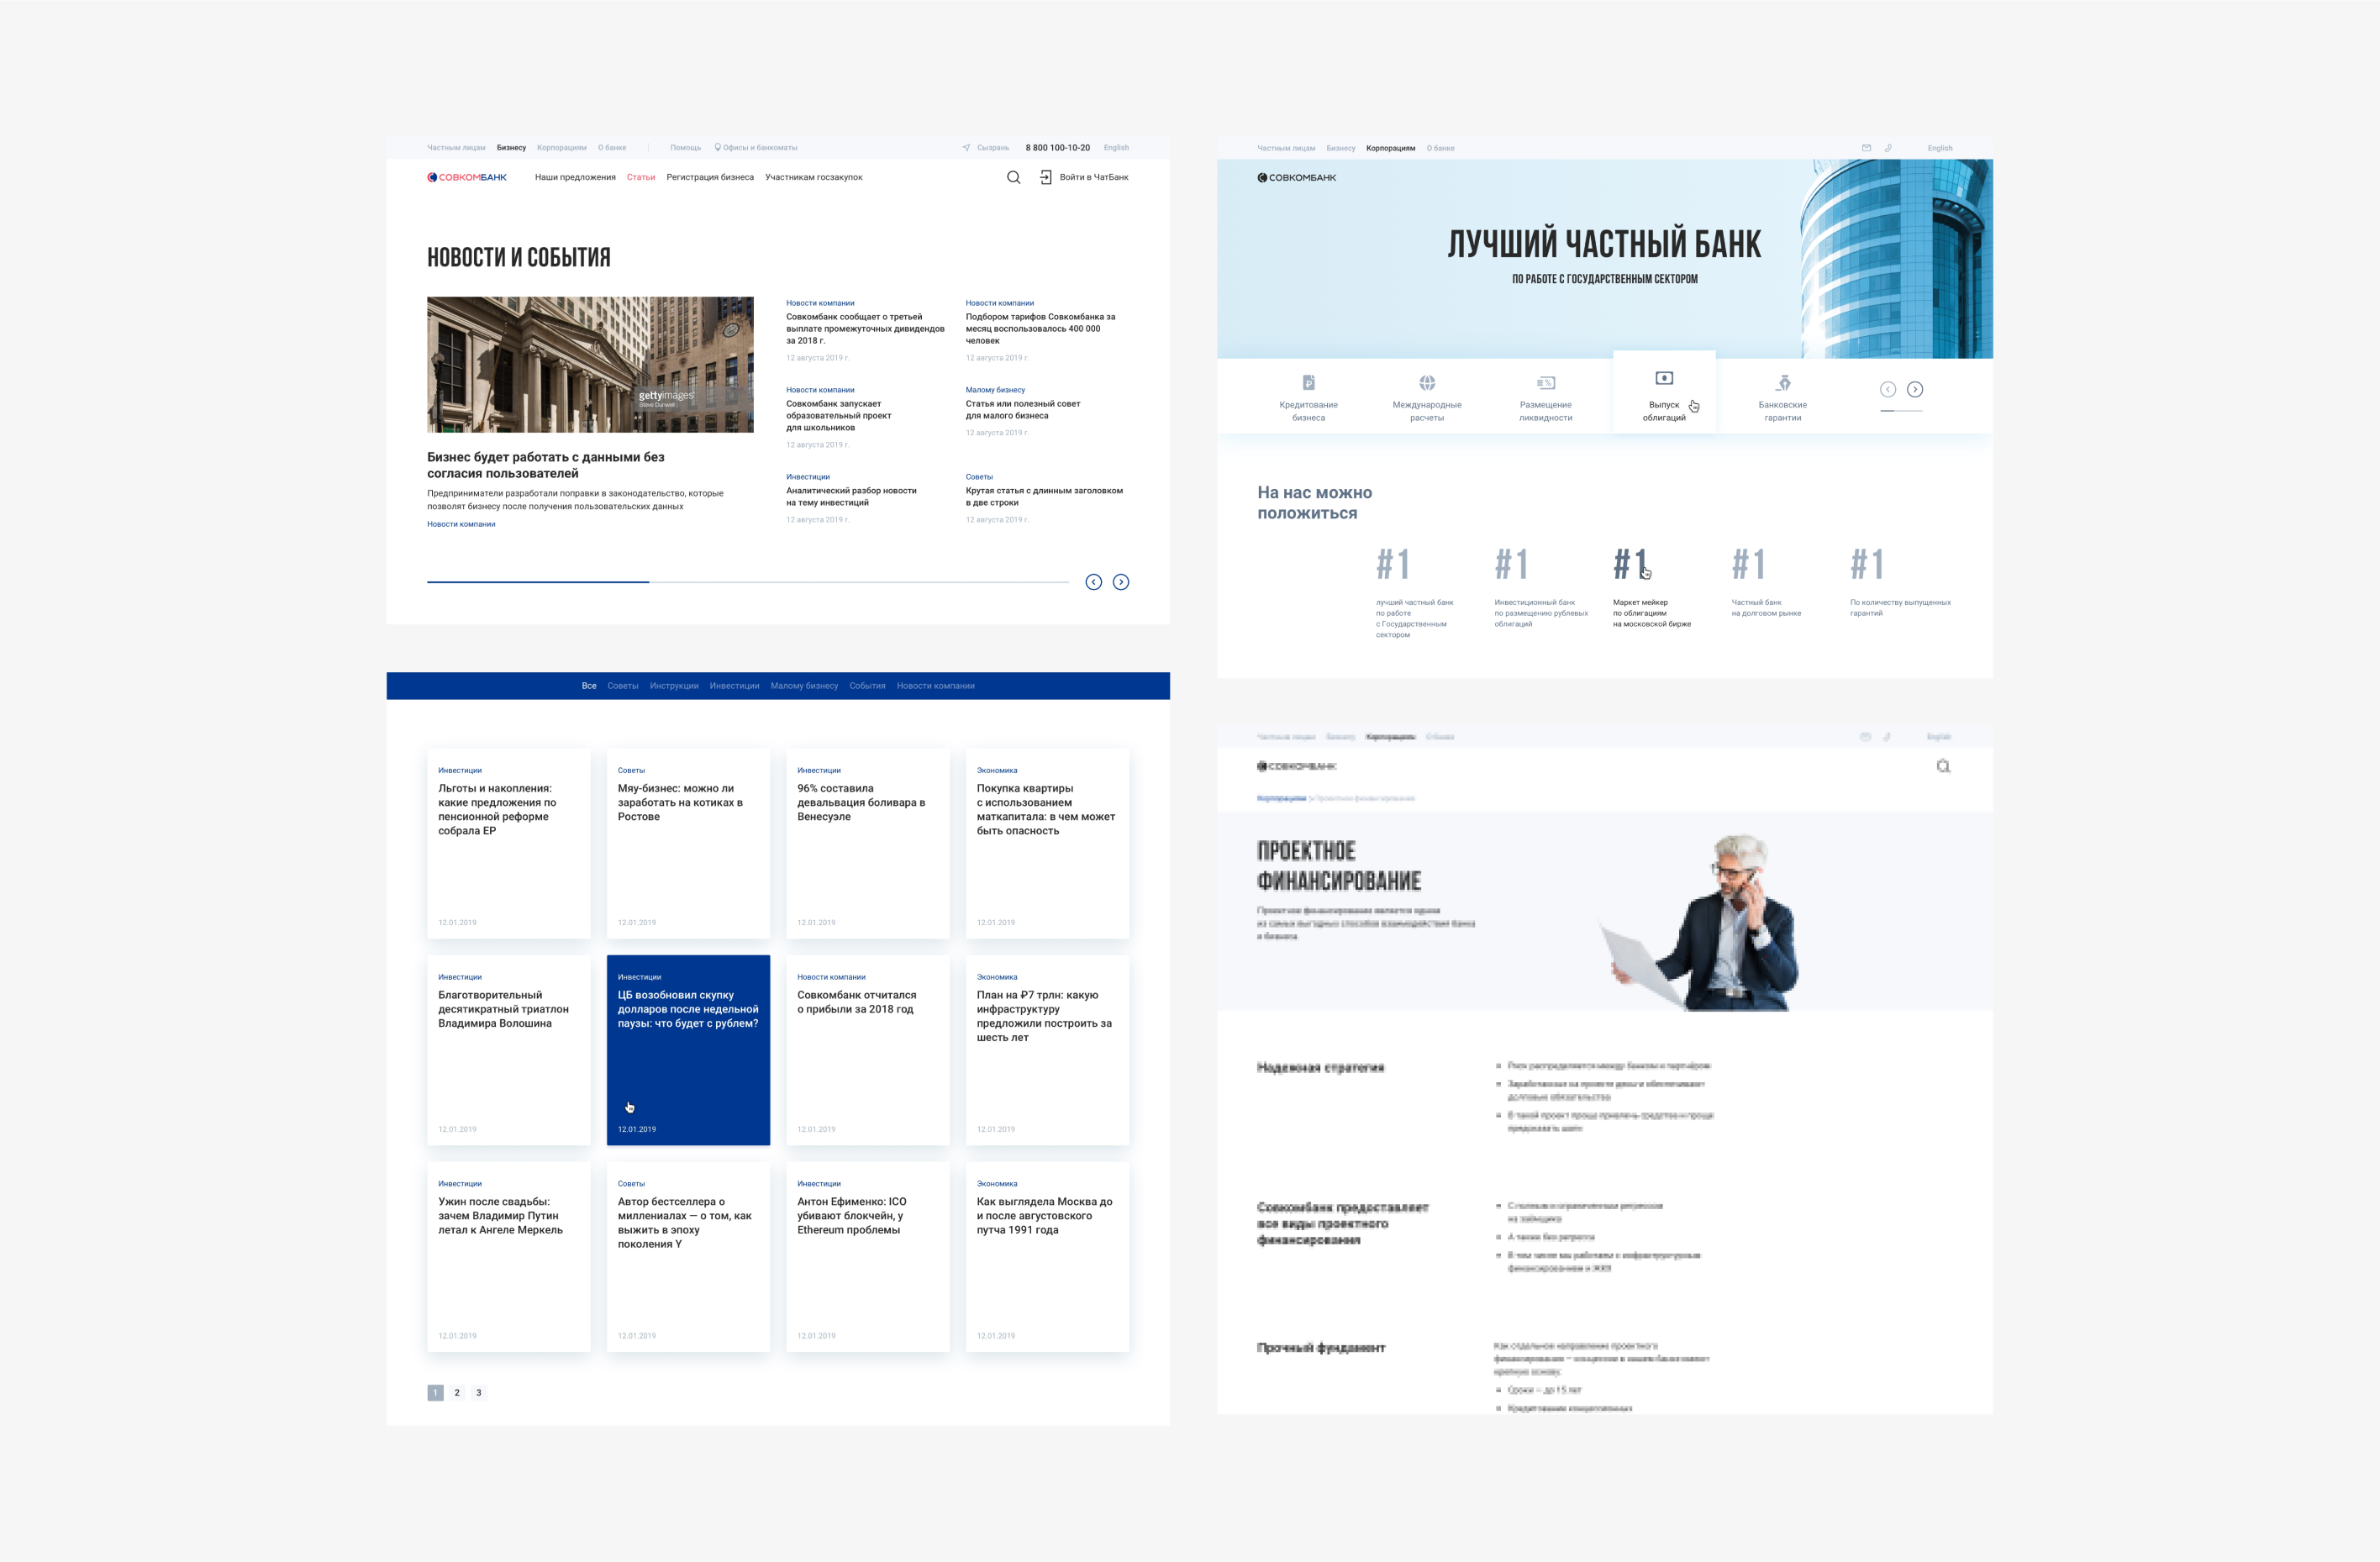2380x1562 pixels.
Task: Select Все tab in blue filter bar
Action: 589,686
